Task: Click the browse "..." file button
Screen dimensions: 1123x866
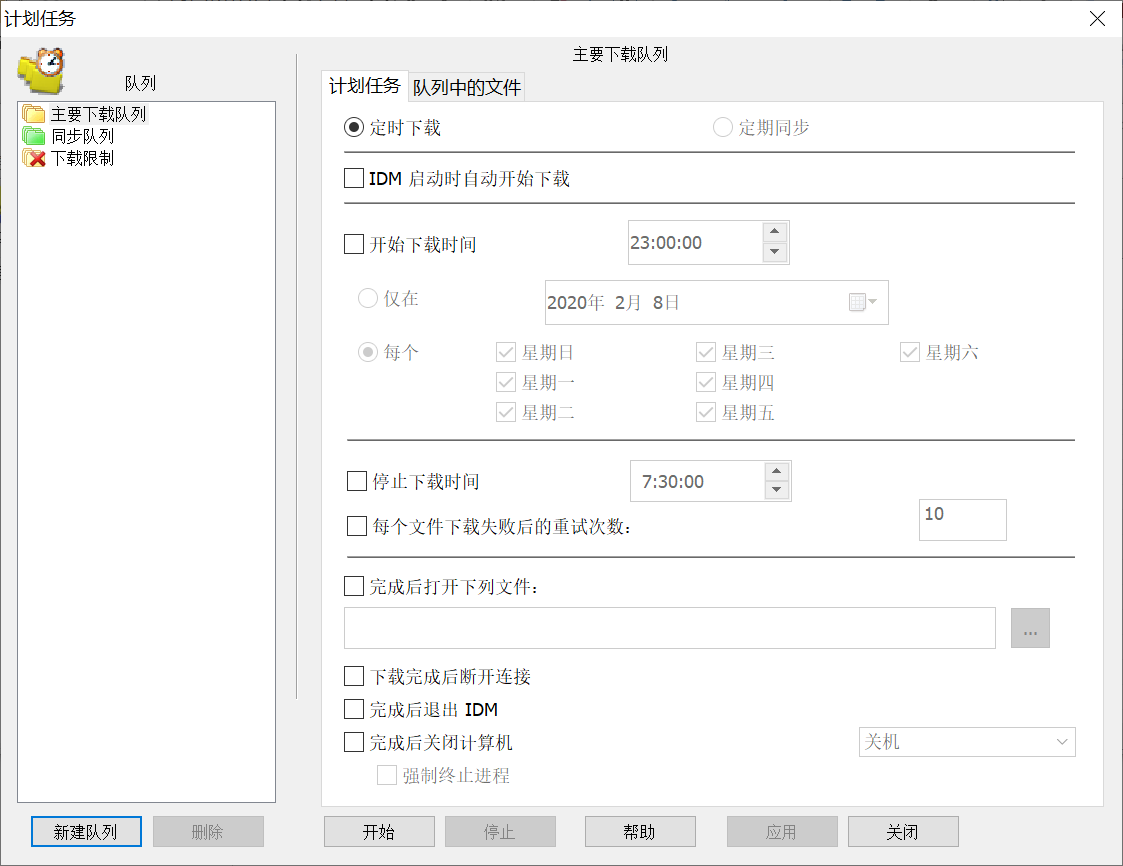Action: point(1030,628)
